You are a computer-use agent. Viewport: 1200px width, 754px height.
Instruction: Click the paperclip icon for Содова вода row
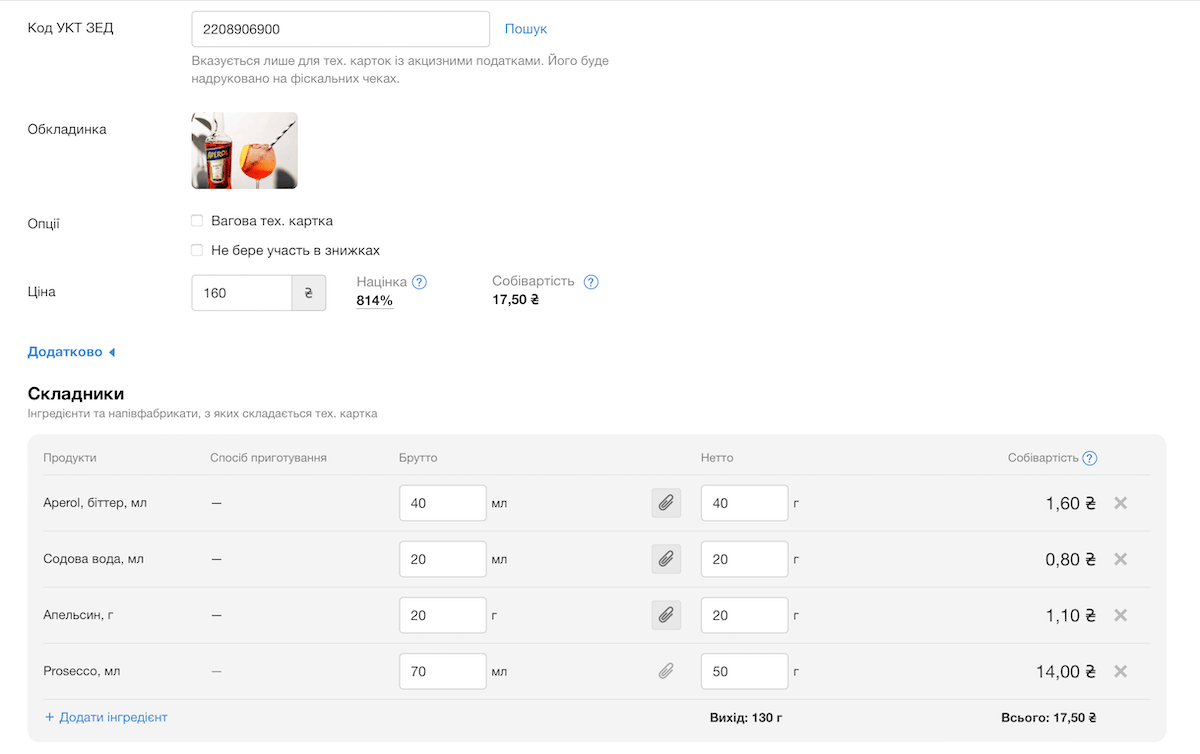(666, 559)
